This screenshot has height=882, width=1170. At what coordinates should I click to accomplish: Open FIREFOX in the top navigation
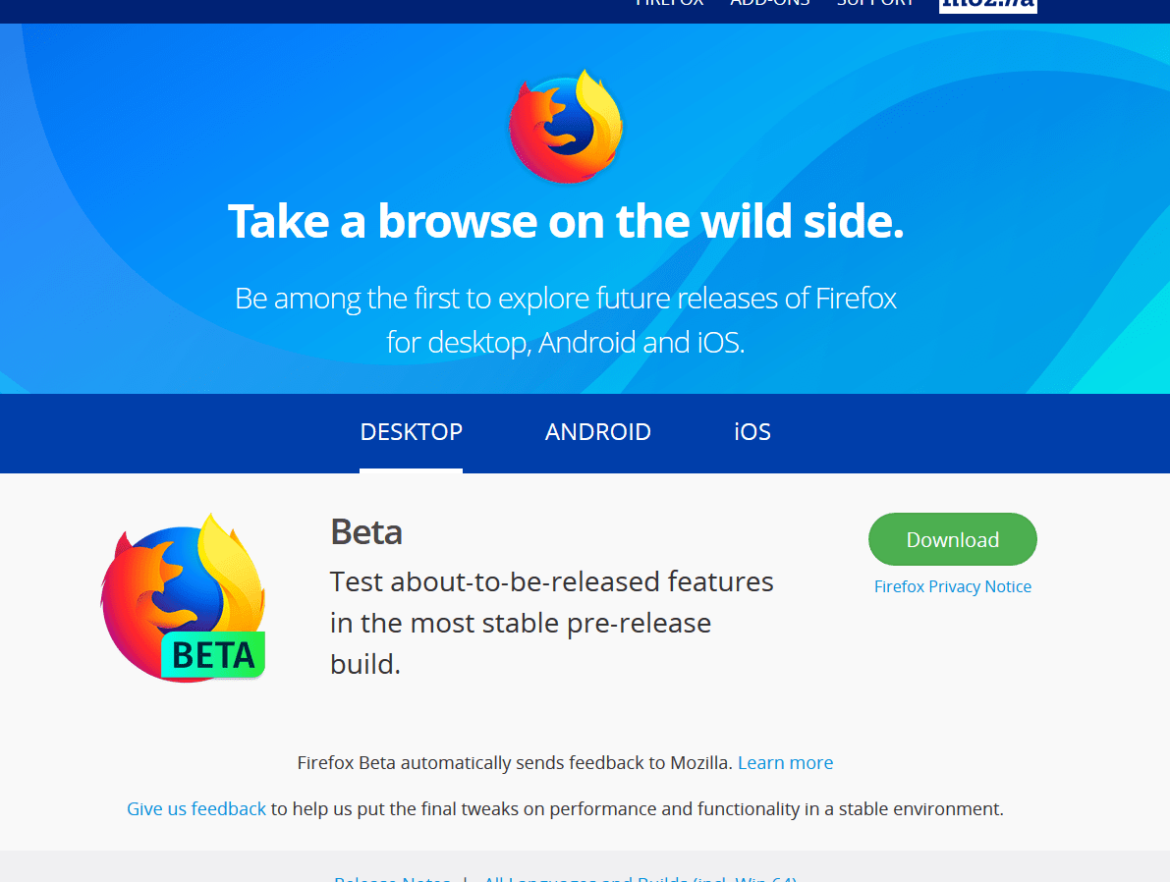[x=669, y=4]
